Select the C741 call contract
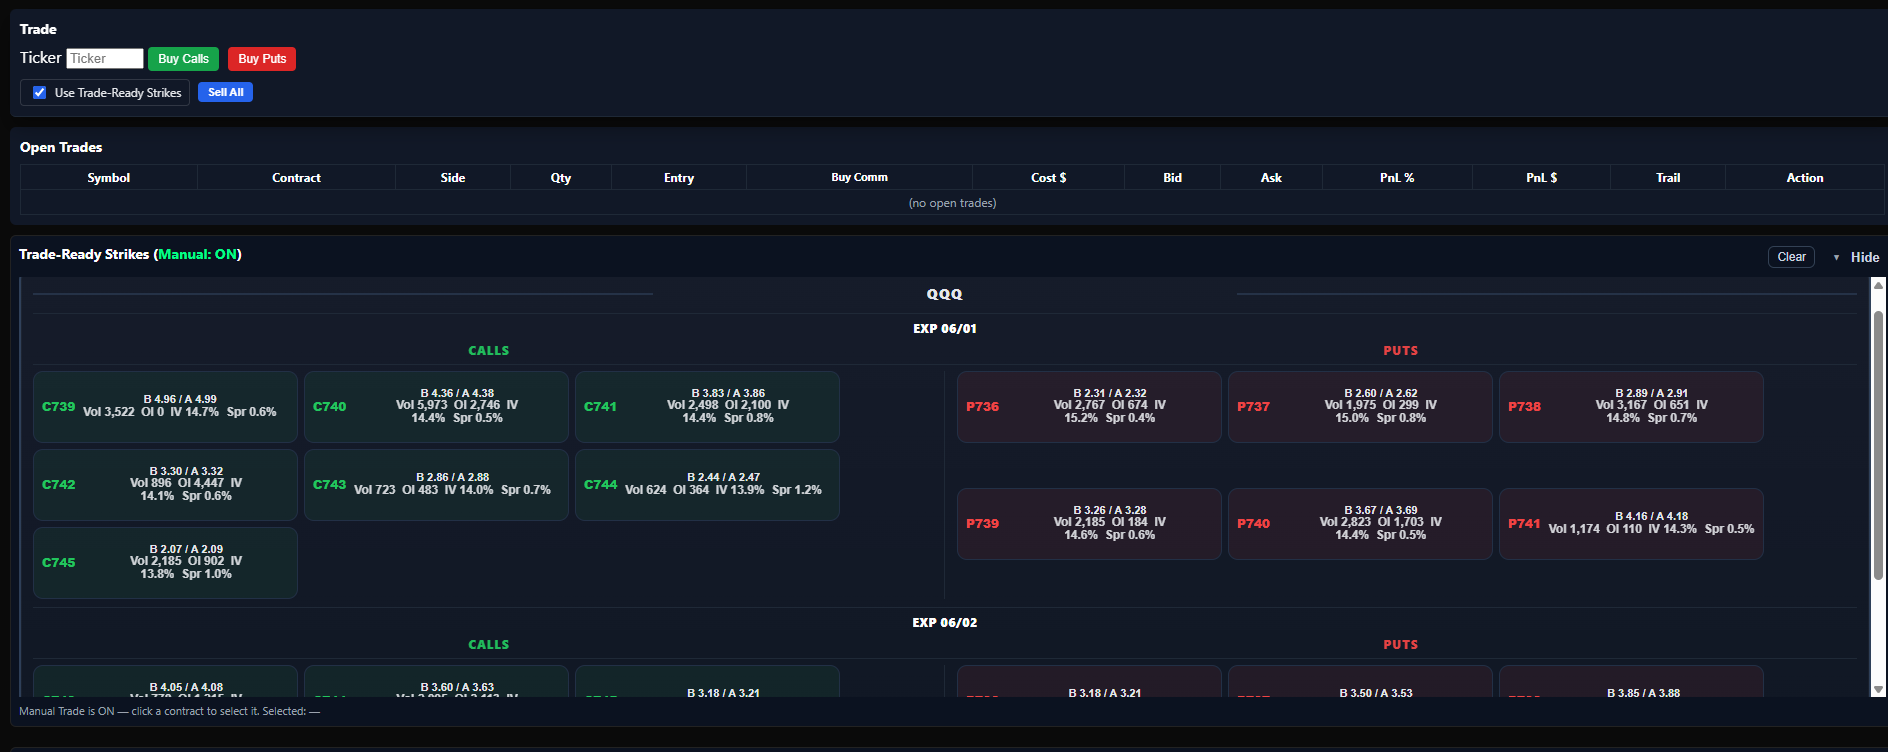This screenshot has height=752, width=1888. (x=707, y=407)
